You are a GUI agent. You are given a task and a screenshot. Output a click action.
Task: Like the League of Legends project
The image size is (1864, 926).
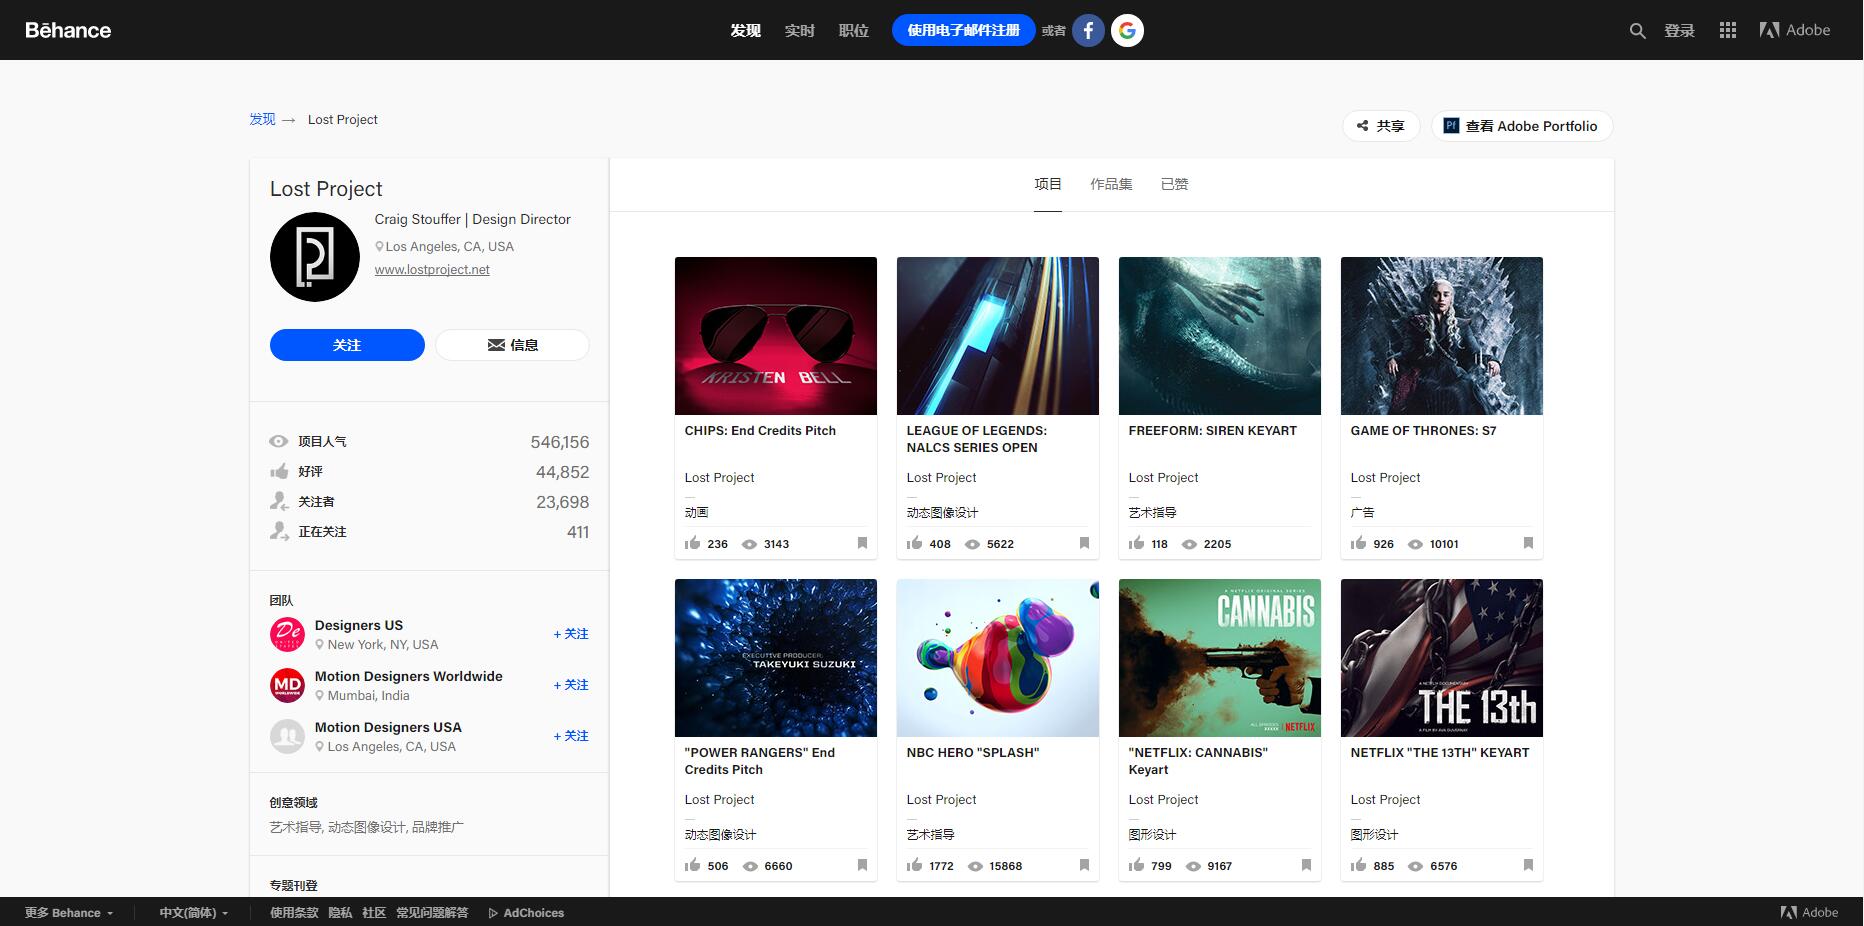[915, 543]
